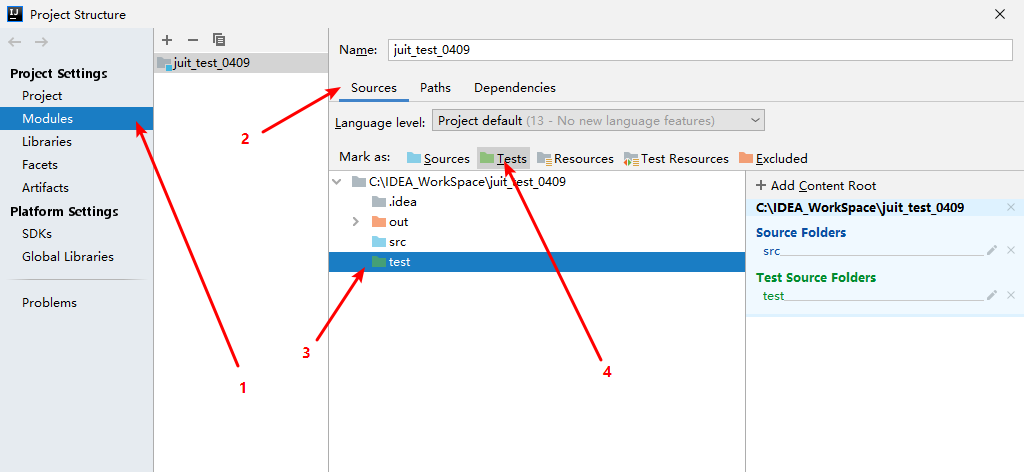Click the copy module icon
The width and height of the screenshot is (1024, 472).
coord(219,40)
